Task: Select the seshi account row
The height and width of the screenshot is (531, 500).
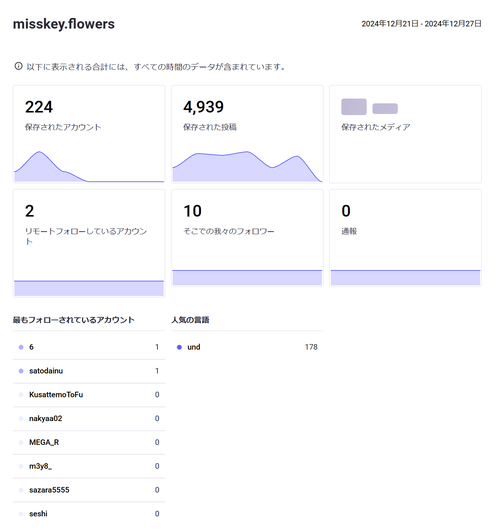Action: pos(89,514)
